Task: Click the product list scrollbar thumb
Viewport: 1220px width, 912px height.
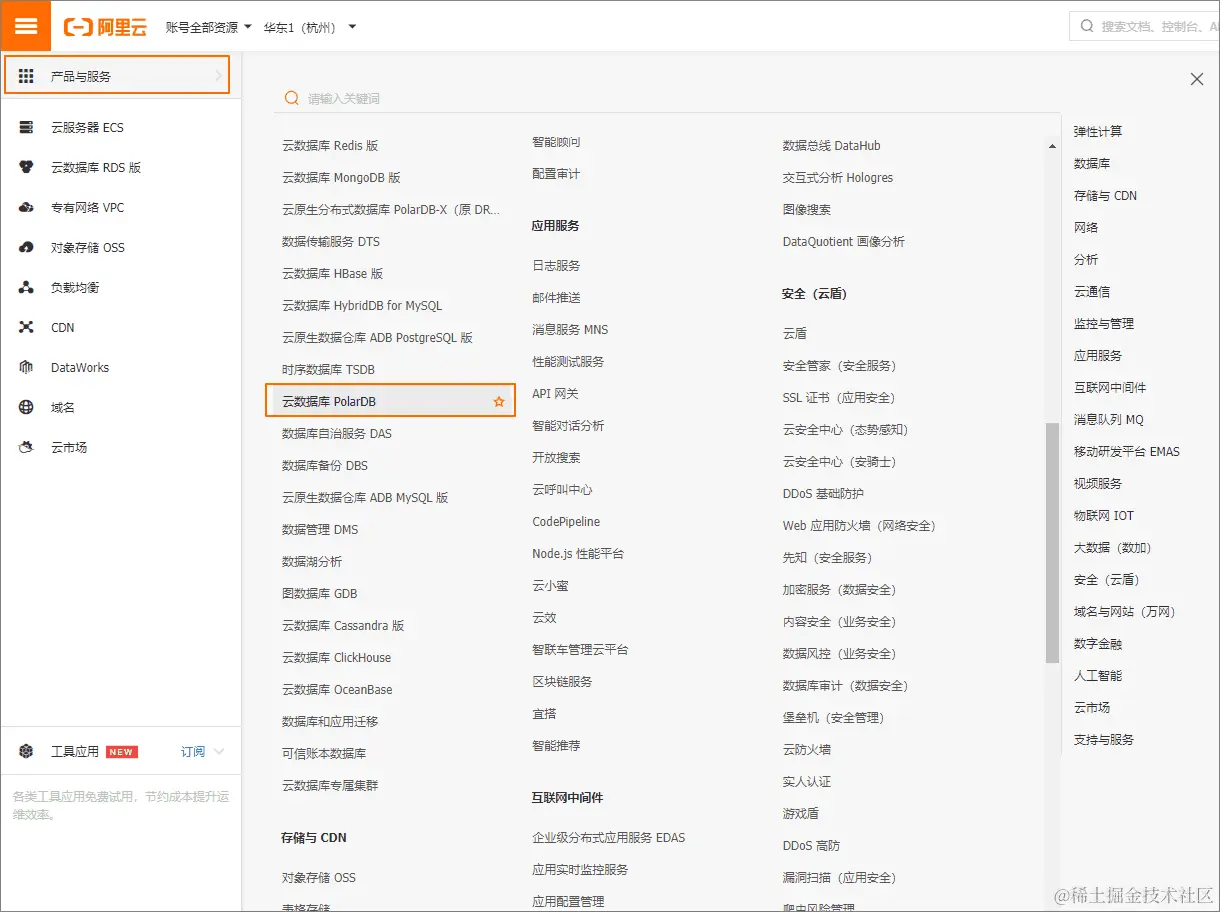Action: click(1052, 542)
